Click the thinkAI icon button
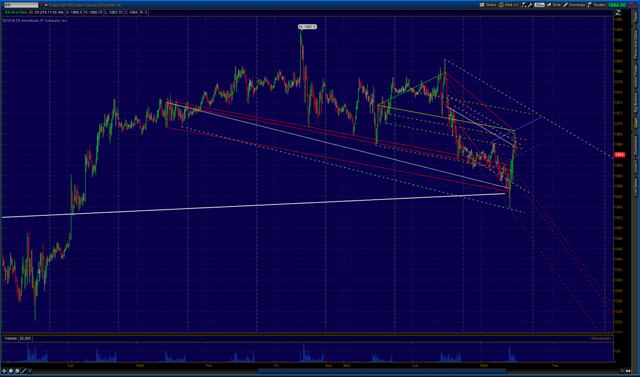 click(x=509, y=5)
